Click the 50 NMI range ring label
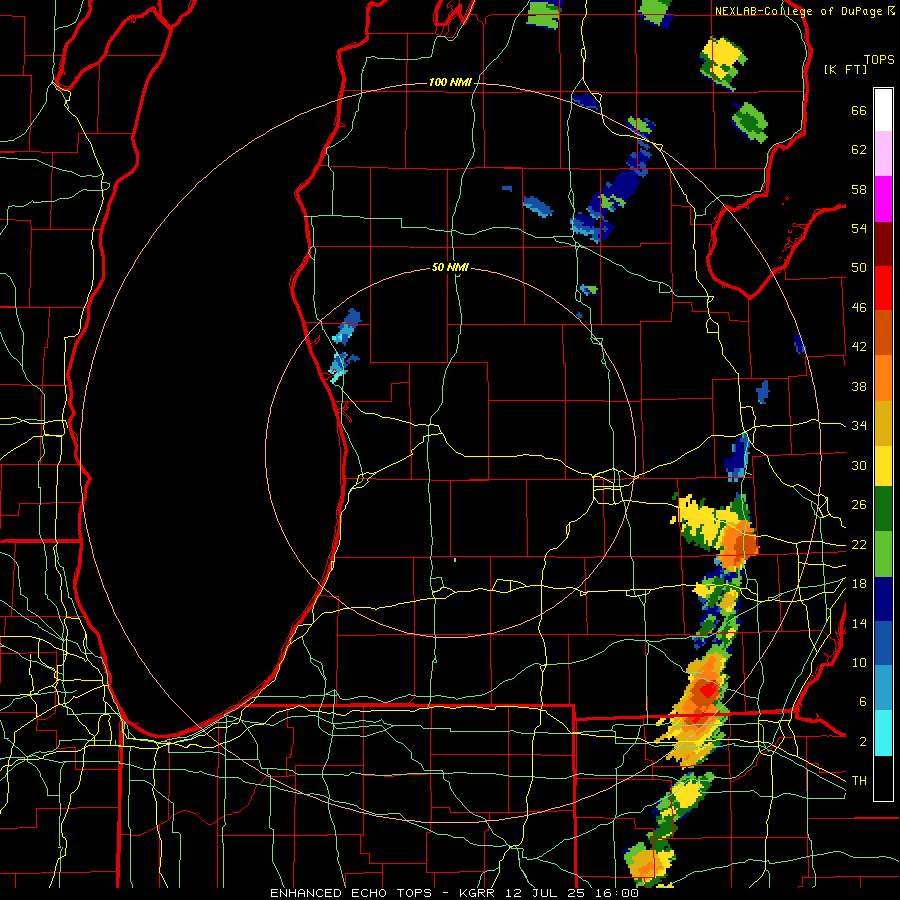The height and width of the screenshot is (900, 900). [x=450, y=267]
